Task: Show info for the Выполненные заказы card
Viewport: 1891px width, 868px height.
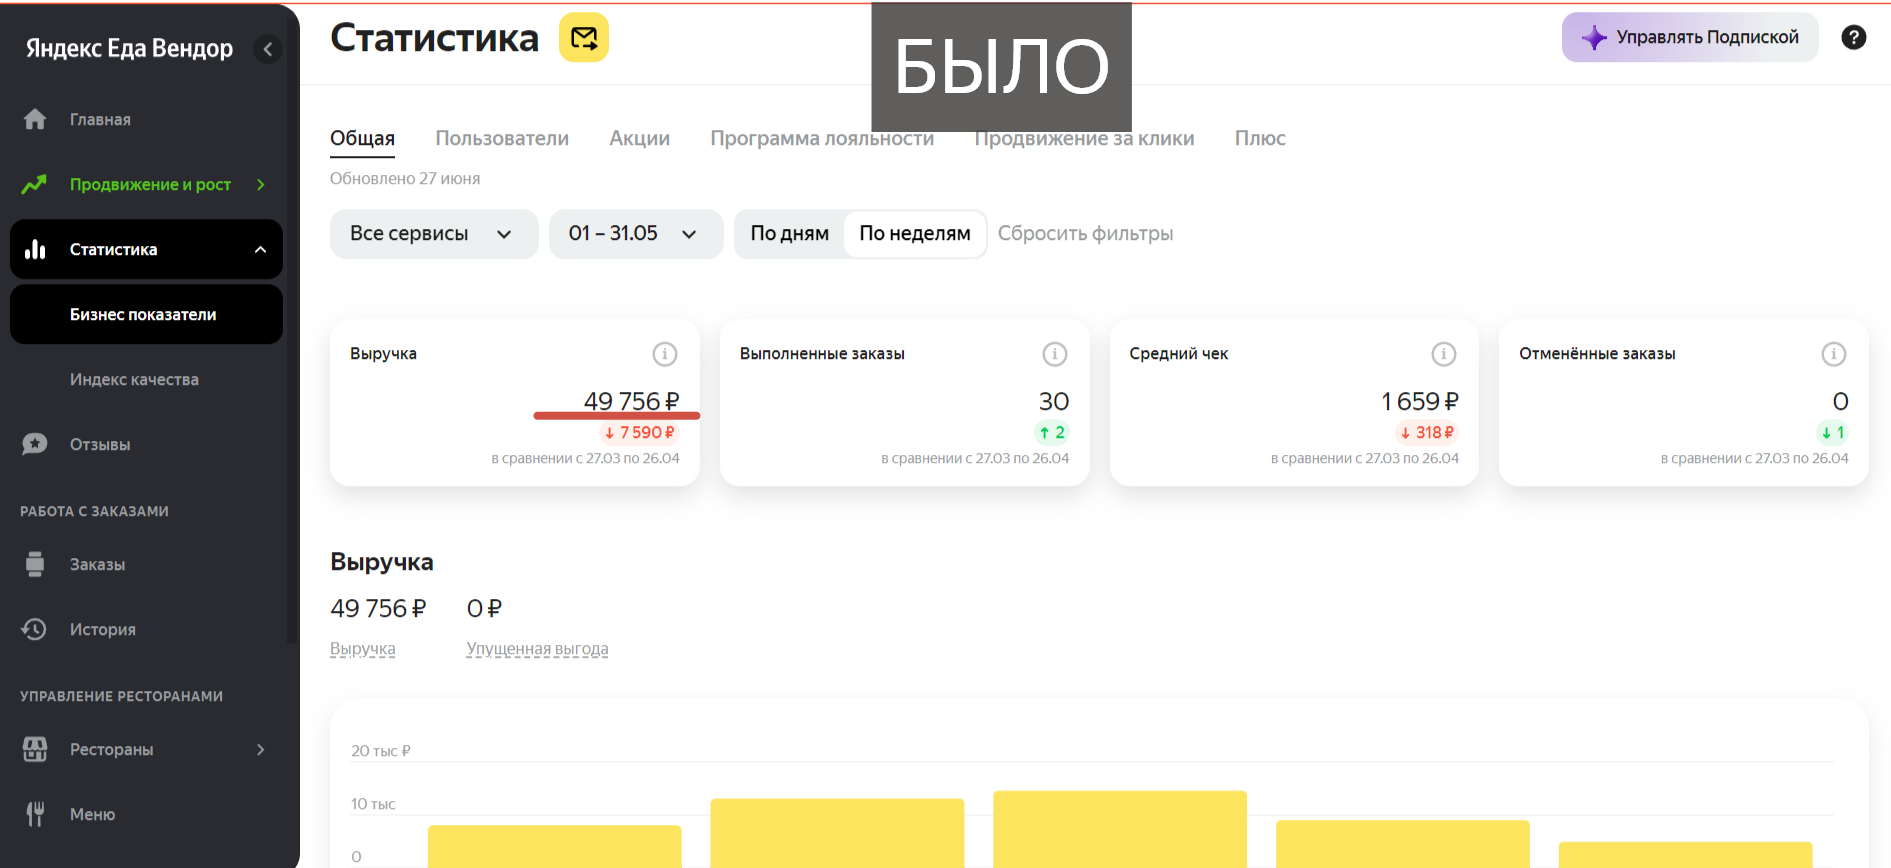Action: (x=1055, y=354)
